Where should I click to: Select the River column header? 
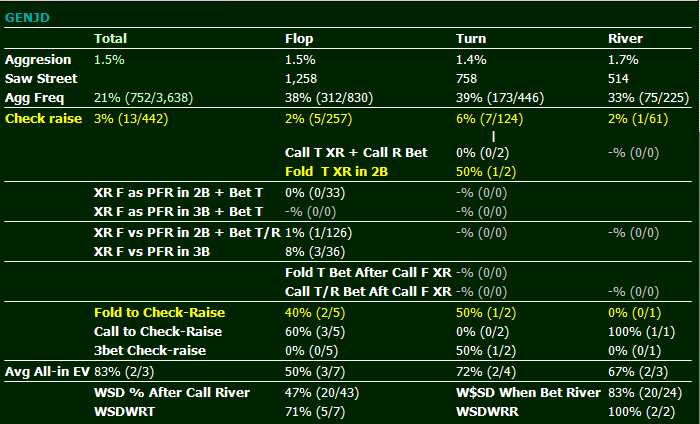(625, 39)
